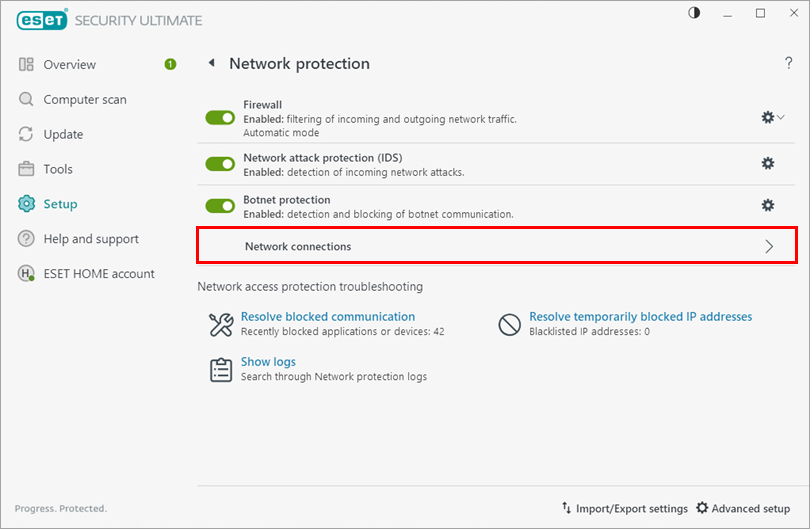Viewport: 810px width, 529px height.
Task: Disable the Firewall toggle
Action: click(x=220, y=118)
